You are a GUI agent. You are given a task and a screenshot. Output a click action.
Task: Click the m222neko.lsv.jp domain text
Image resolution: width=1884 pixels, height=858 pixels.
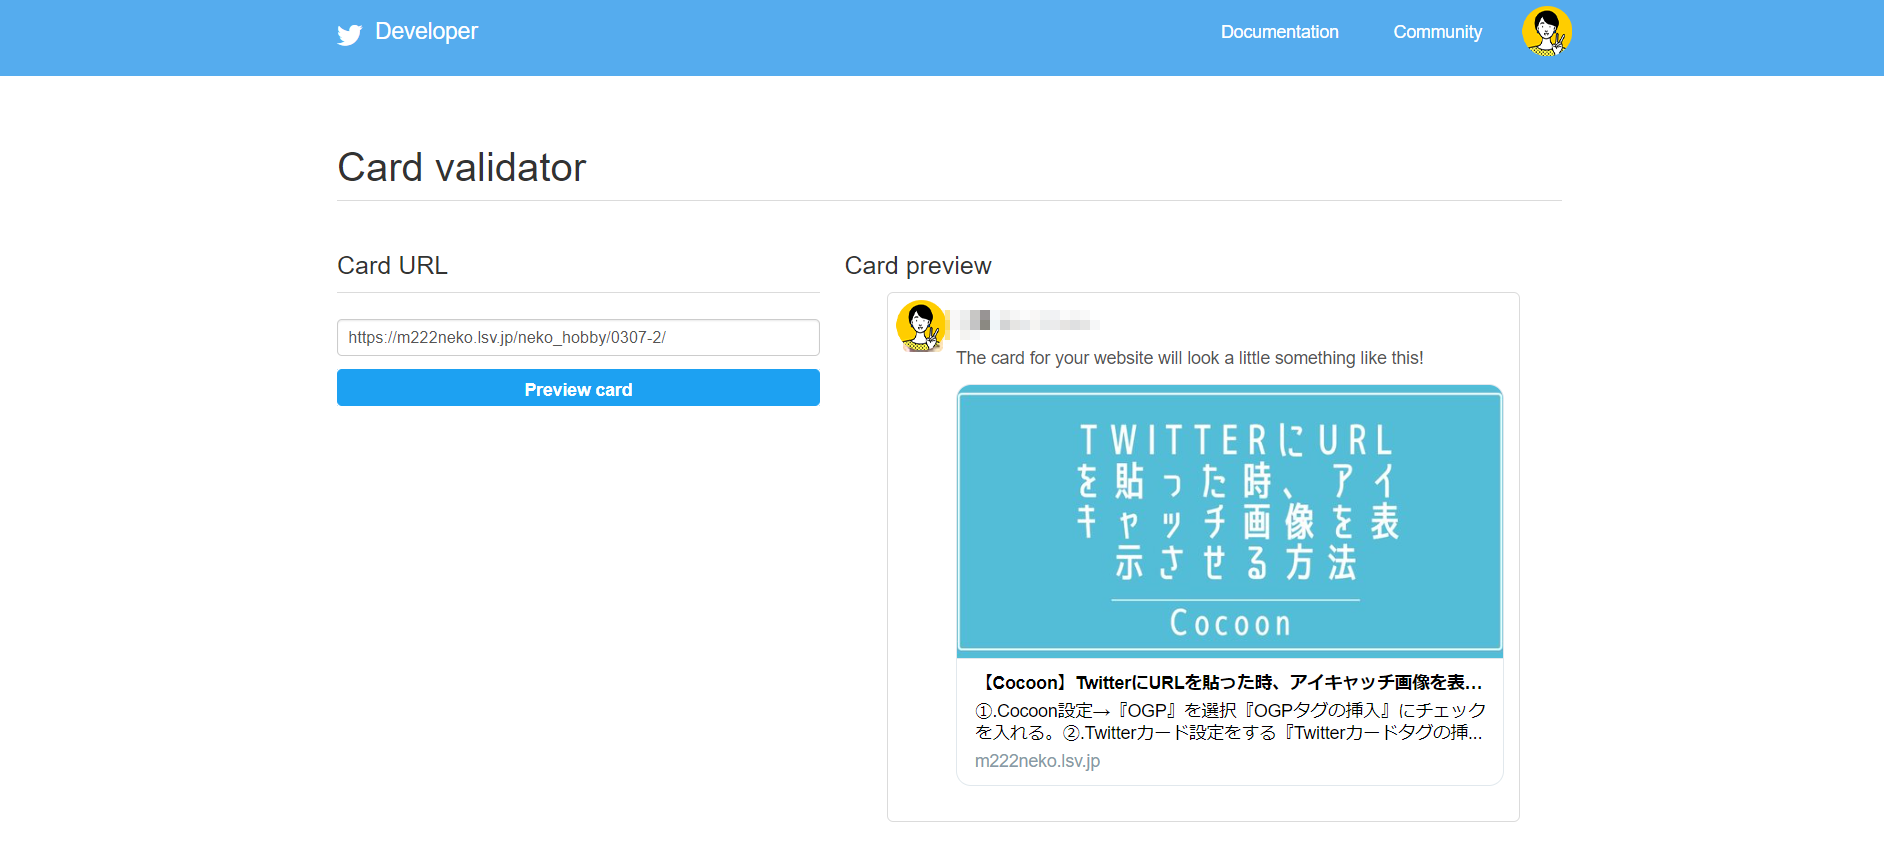point(1037,761)
